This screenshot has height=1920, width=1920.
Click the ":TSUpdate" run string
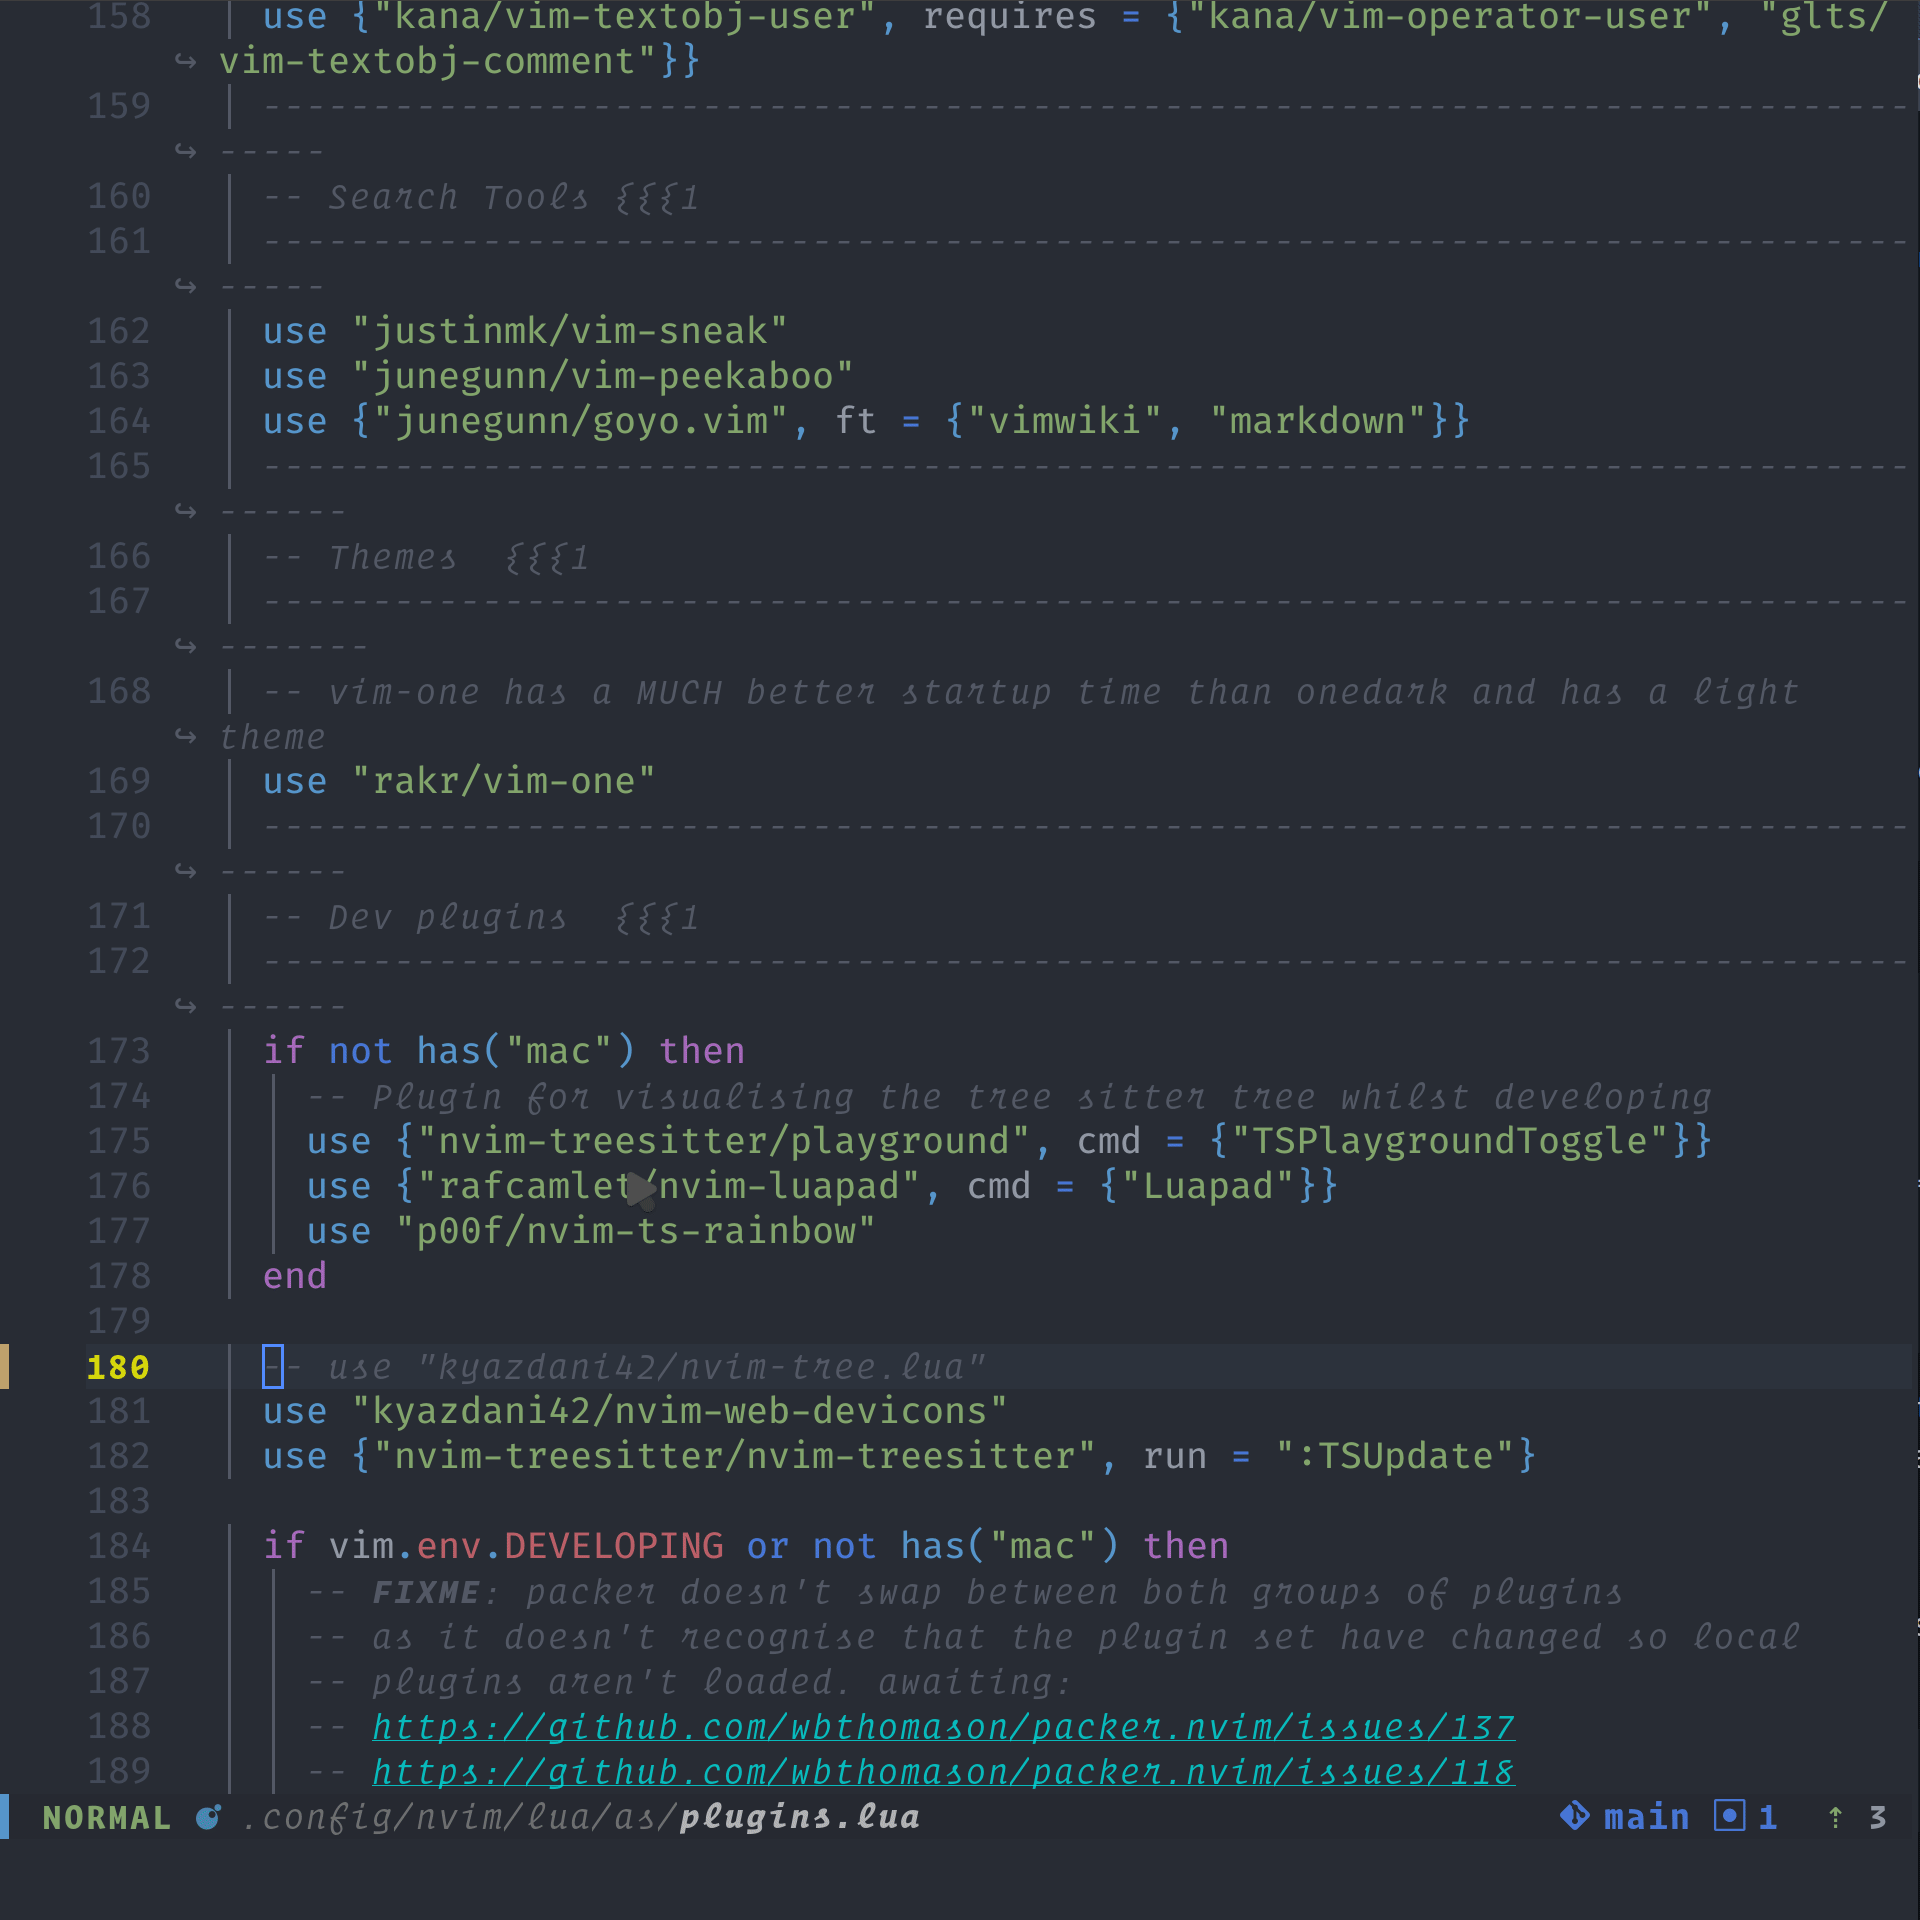[1397, 1456]
